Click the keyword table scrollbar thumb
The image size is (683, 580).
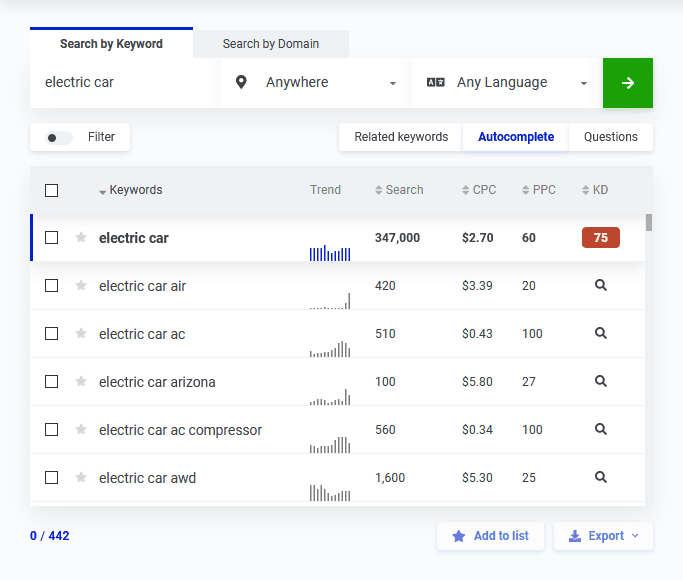pos(649,223)
